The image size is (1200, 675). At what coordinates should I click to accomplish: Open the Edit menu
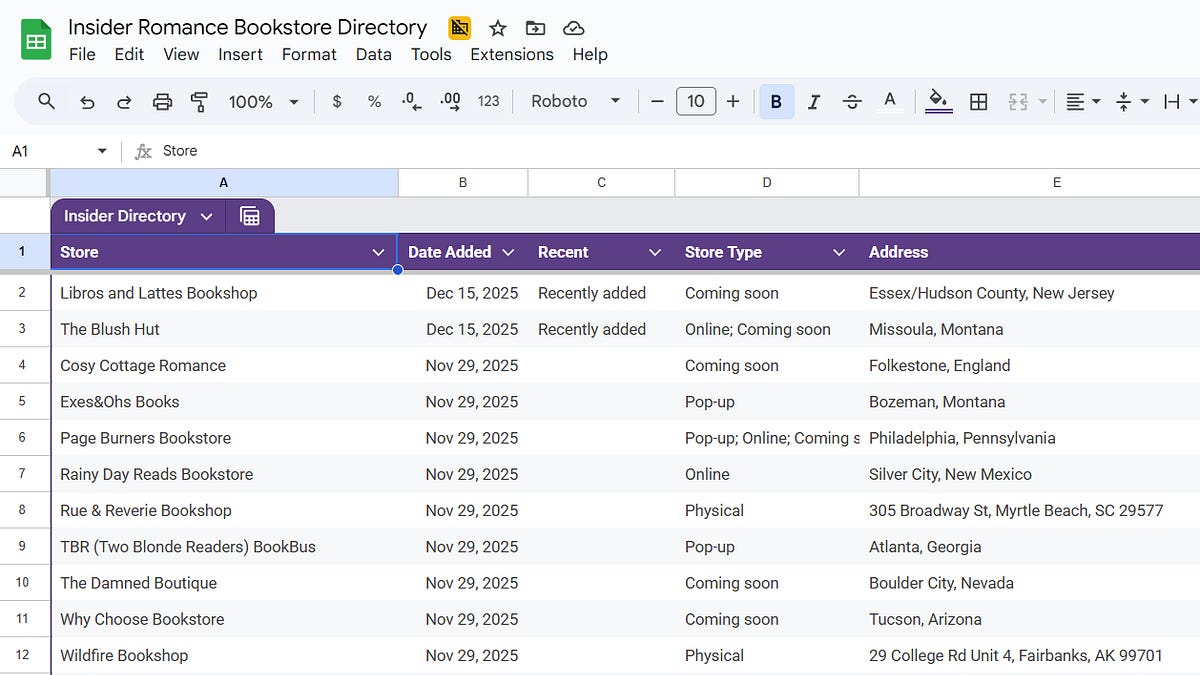point(129,54)
